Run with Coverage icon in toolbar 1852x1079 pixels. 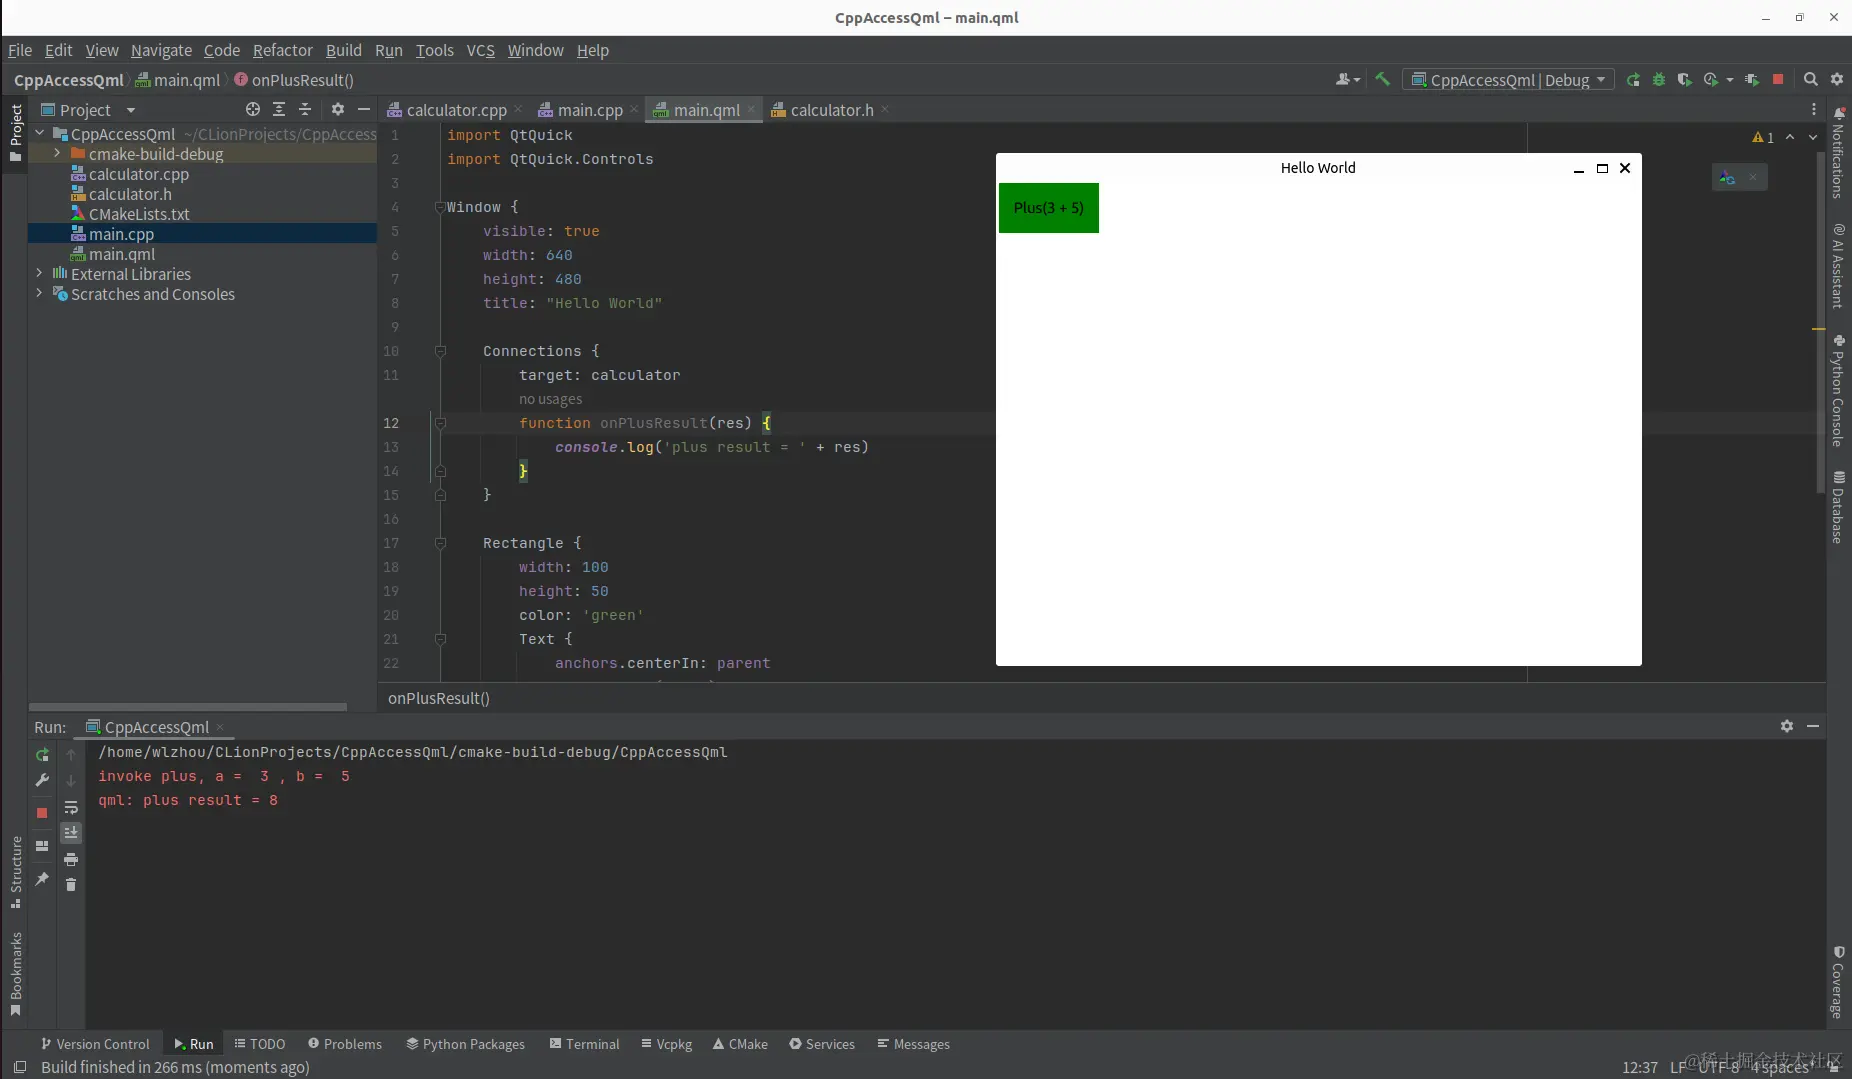[1684, 79]
